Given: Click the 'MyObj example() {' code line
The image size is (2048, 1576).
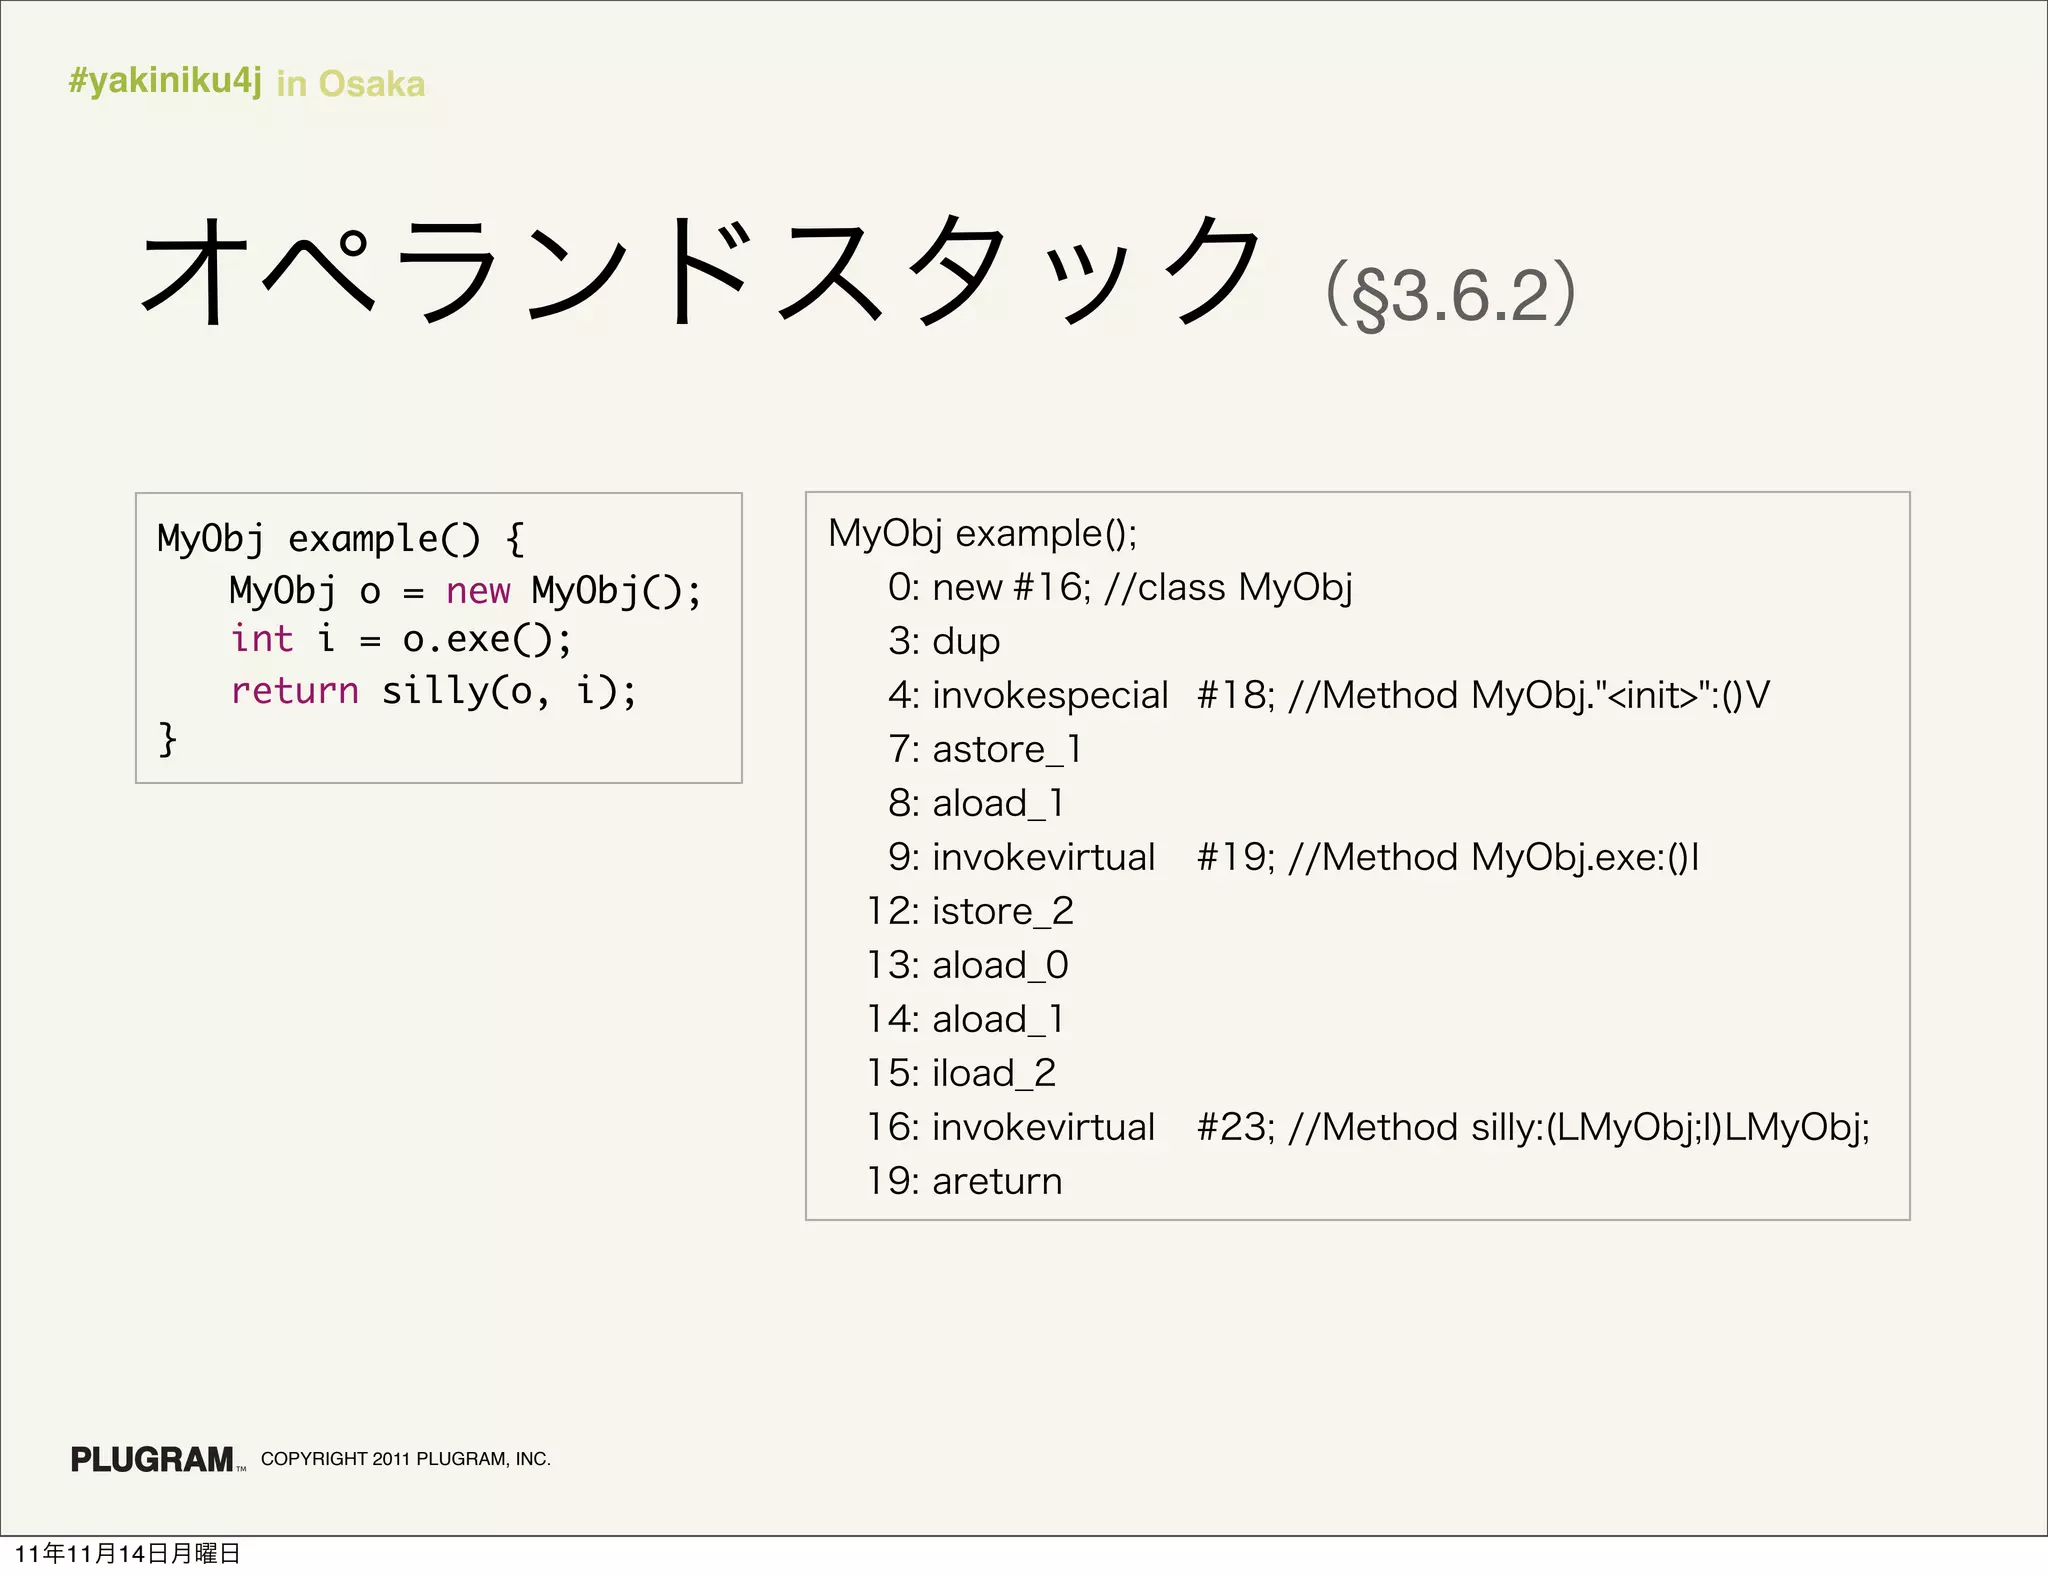Looking at the screenshot, I should click(x=341, y=539).
